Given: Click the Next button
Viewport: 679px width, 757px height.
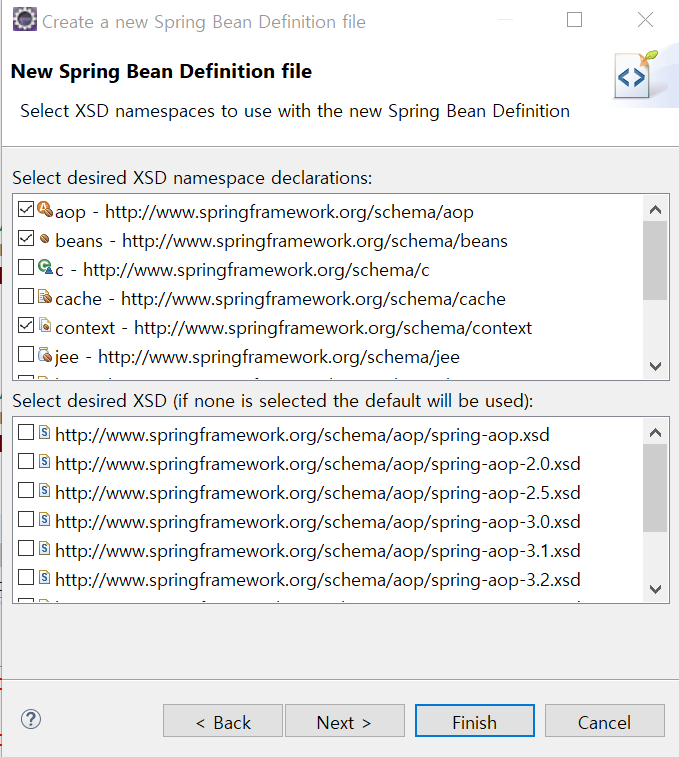Looking at the screenshot, I should point(345,720).
